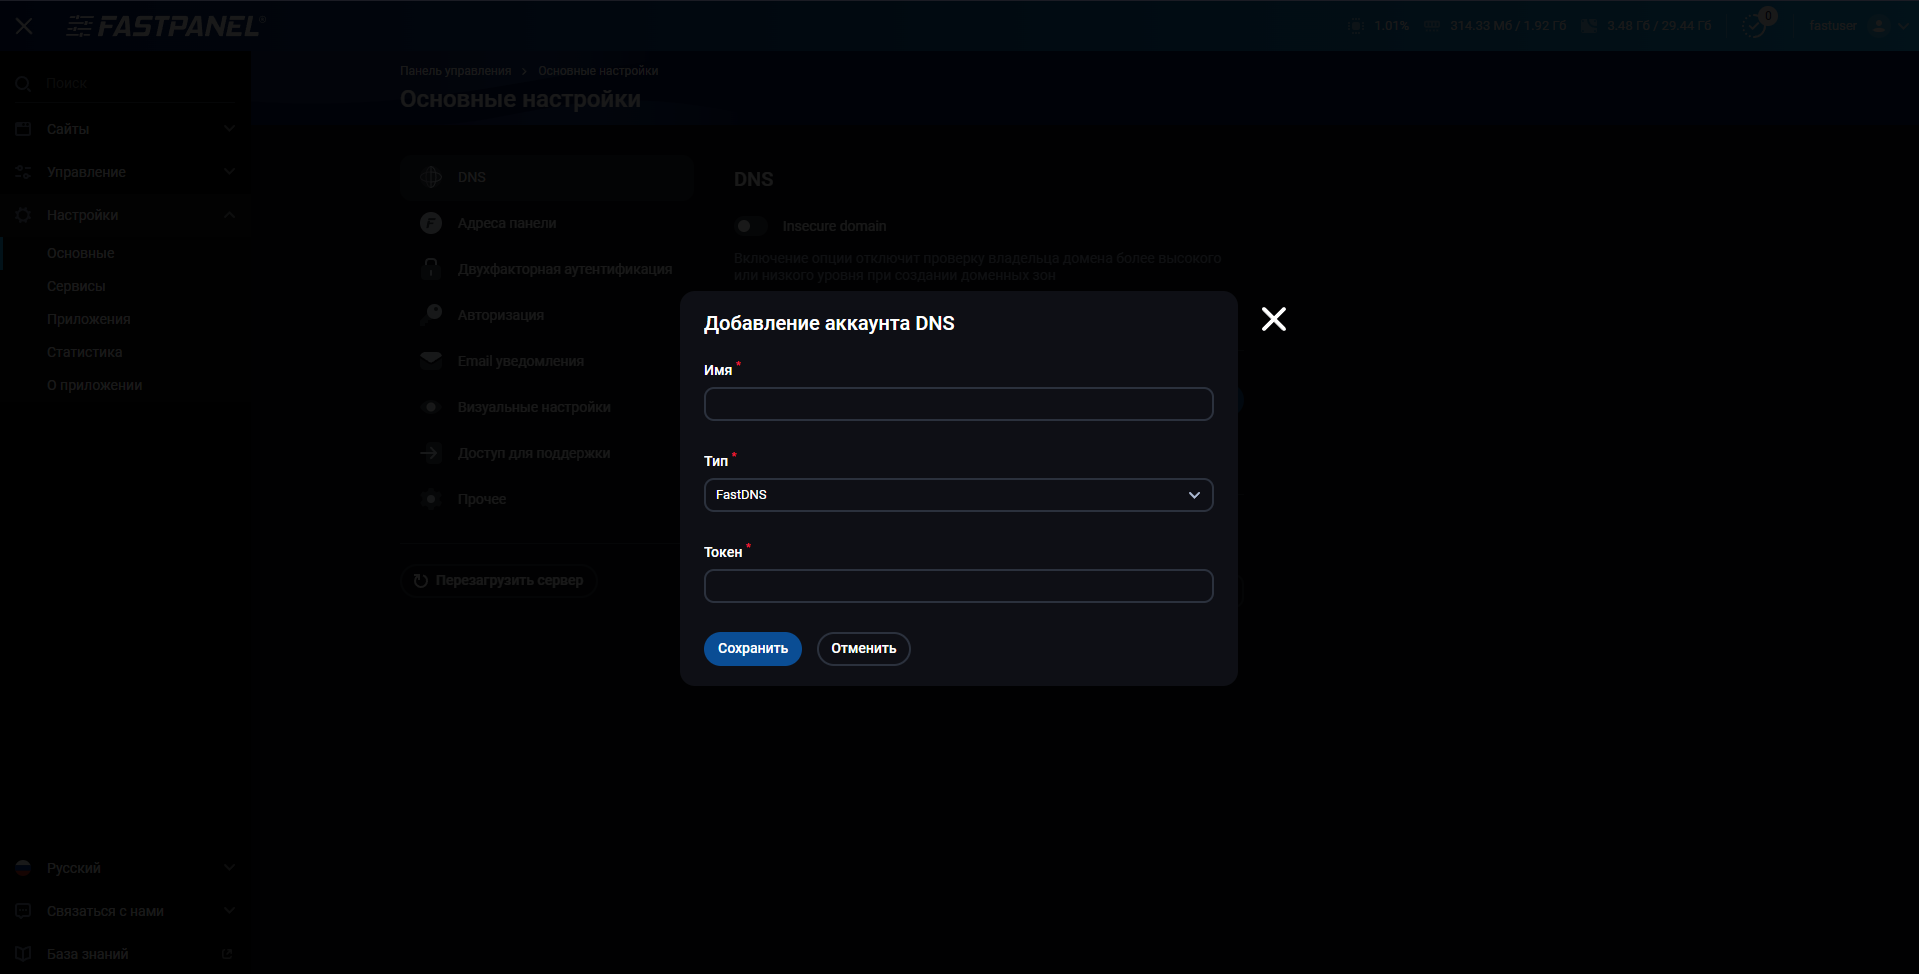
Task: Collapse the Настройки sidebar section
Action: tap(228, 214)
